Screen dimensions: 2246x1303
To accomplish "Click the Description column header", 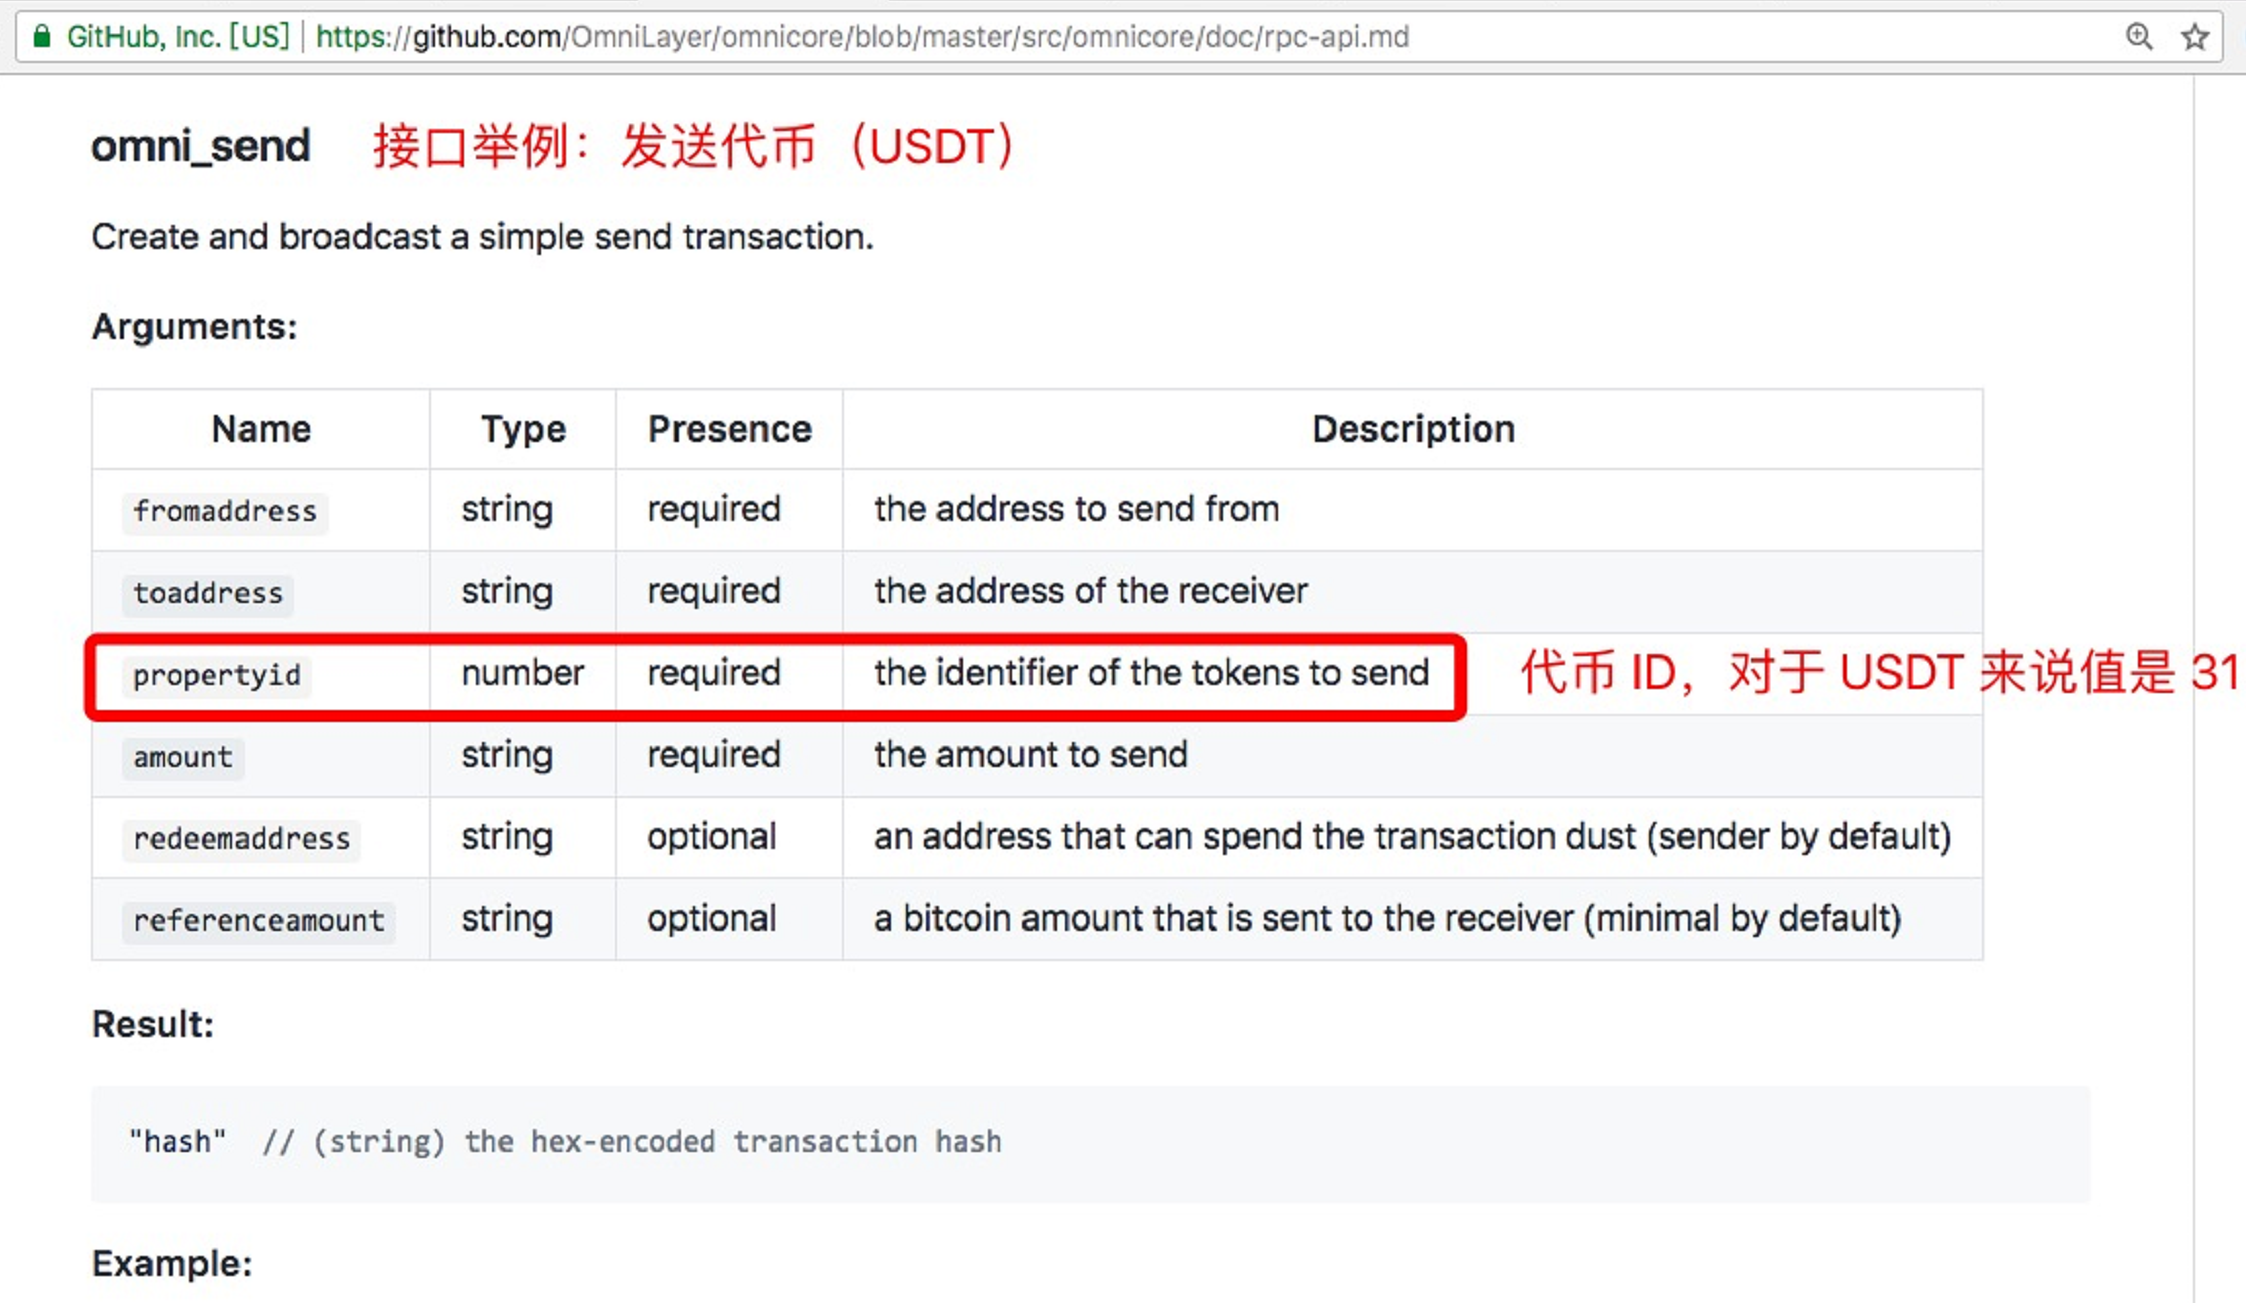I will (1413, 430).
